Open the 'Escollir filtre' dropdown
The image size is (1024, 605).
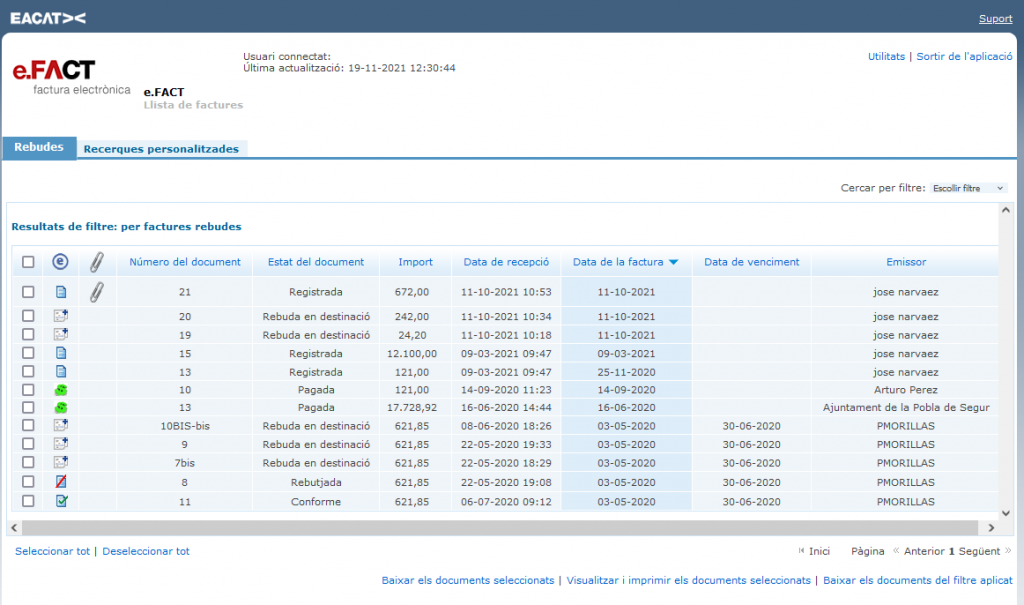coord(968,188)
